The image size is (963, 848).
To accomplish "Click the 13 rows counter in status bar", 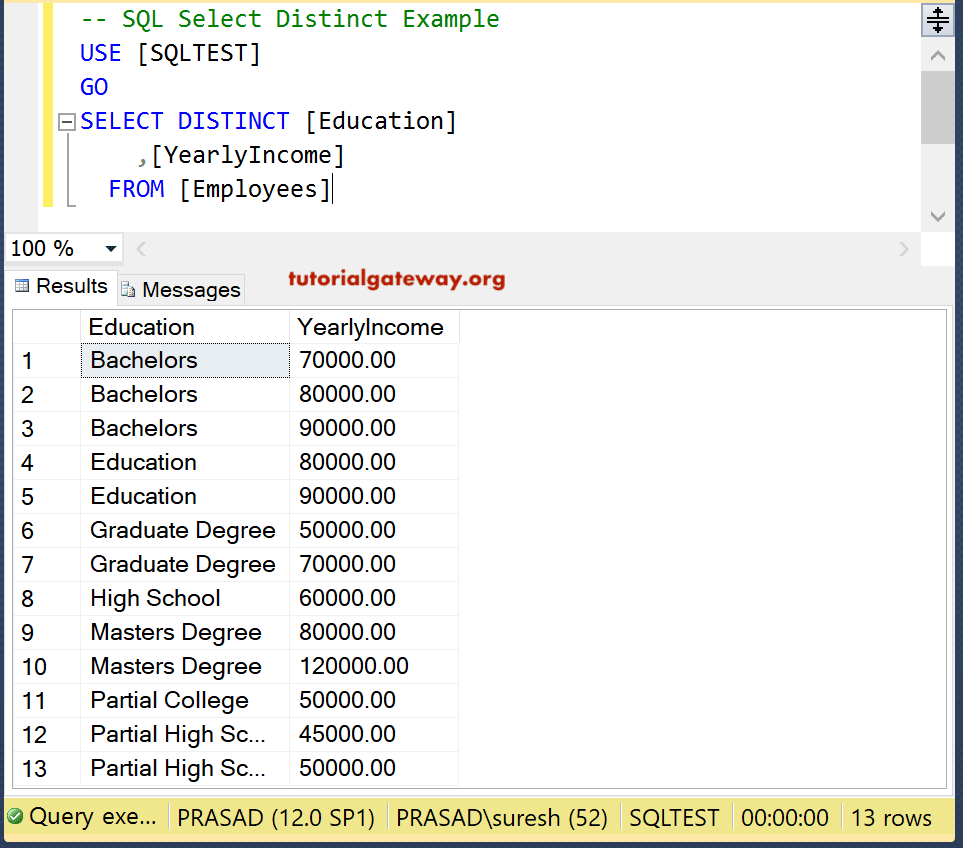I will point(891,817).
